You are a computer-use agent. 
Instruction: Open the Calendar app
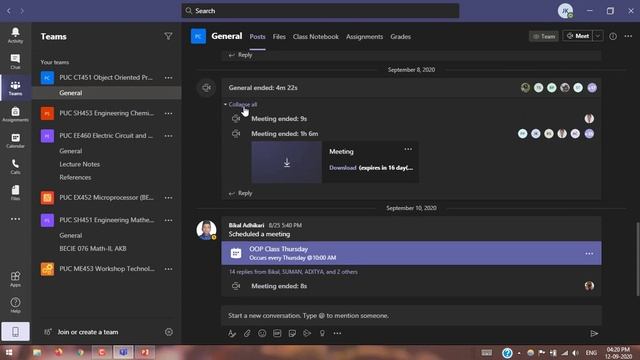pos(15,140)
